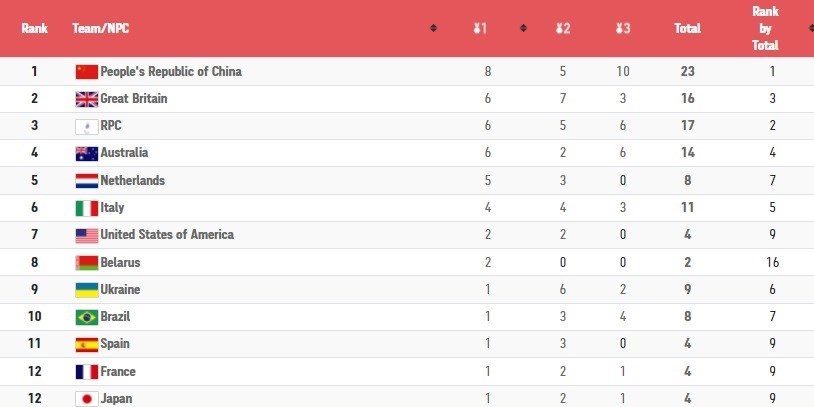The height and width of the screenshot is (407, 814).
Task: Click the People's Republic of China flag
Action: coord(87,72)
